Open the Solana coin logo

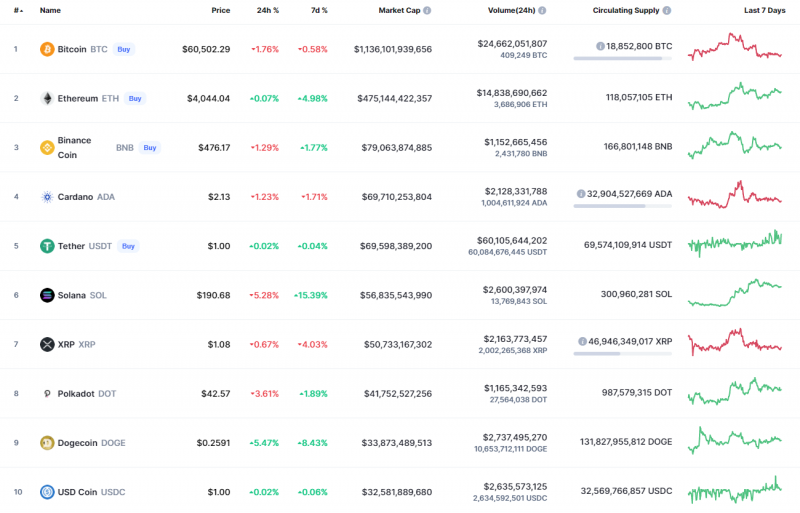coord(47,295)
